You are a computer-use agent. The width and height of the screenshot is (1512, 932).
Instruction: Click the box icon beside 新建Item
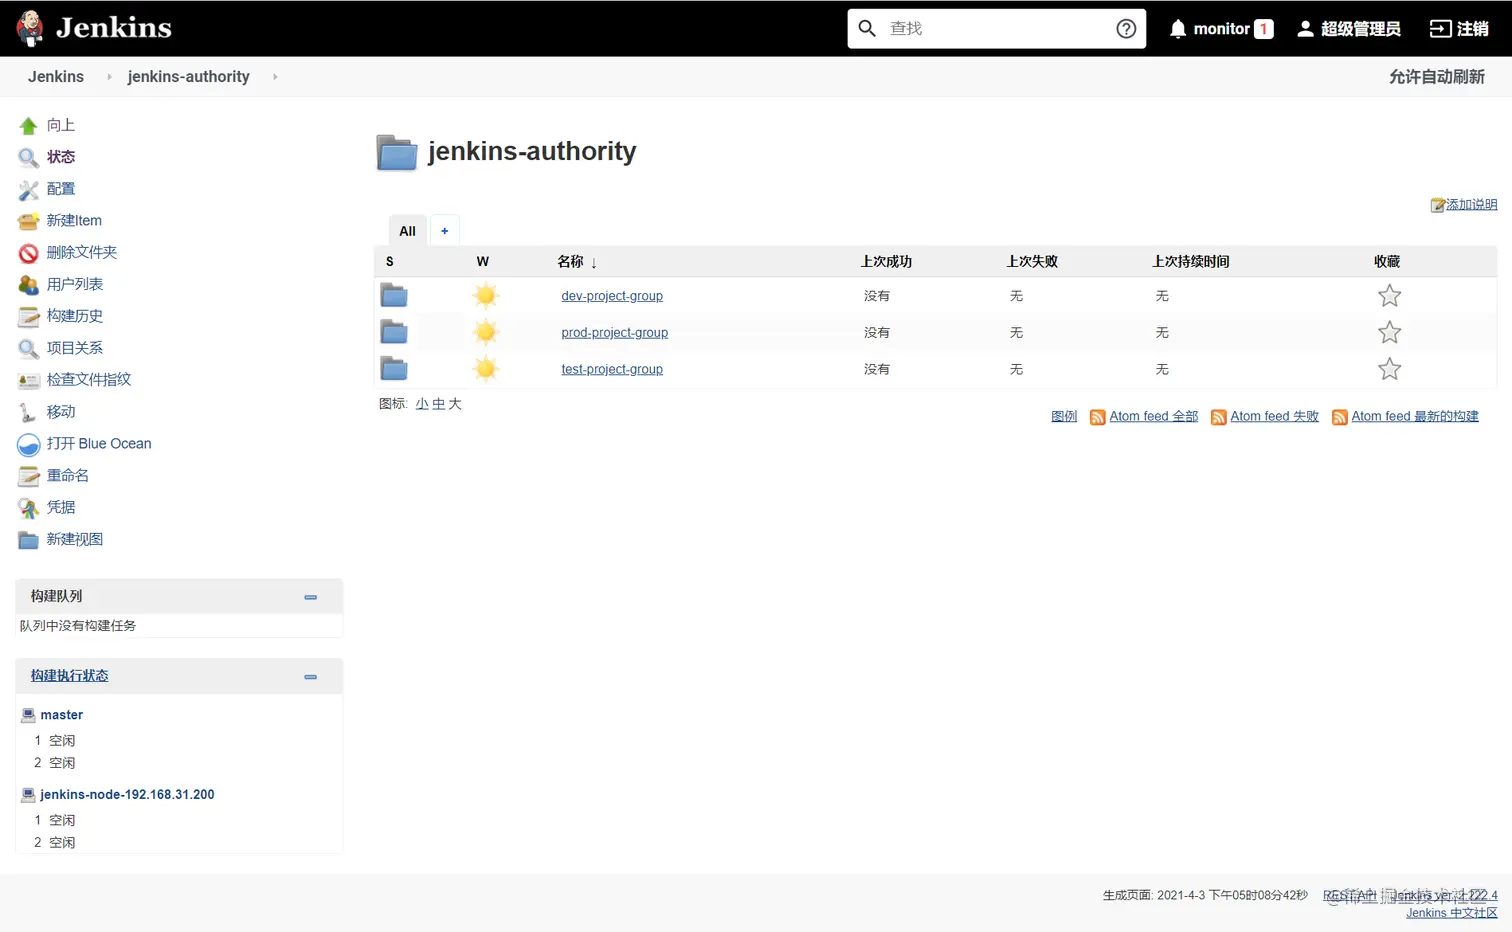click(28, 221)
